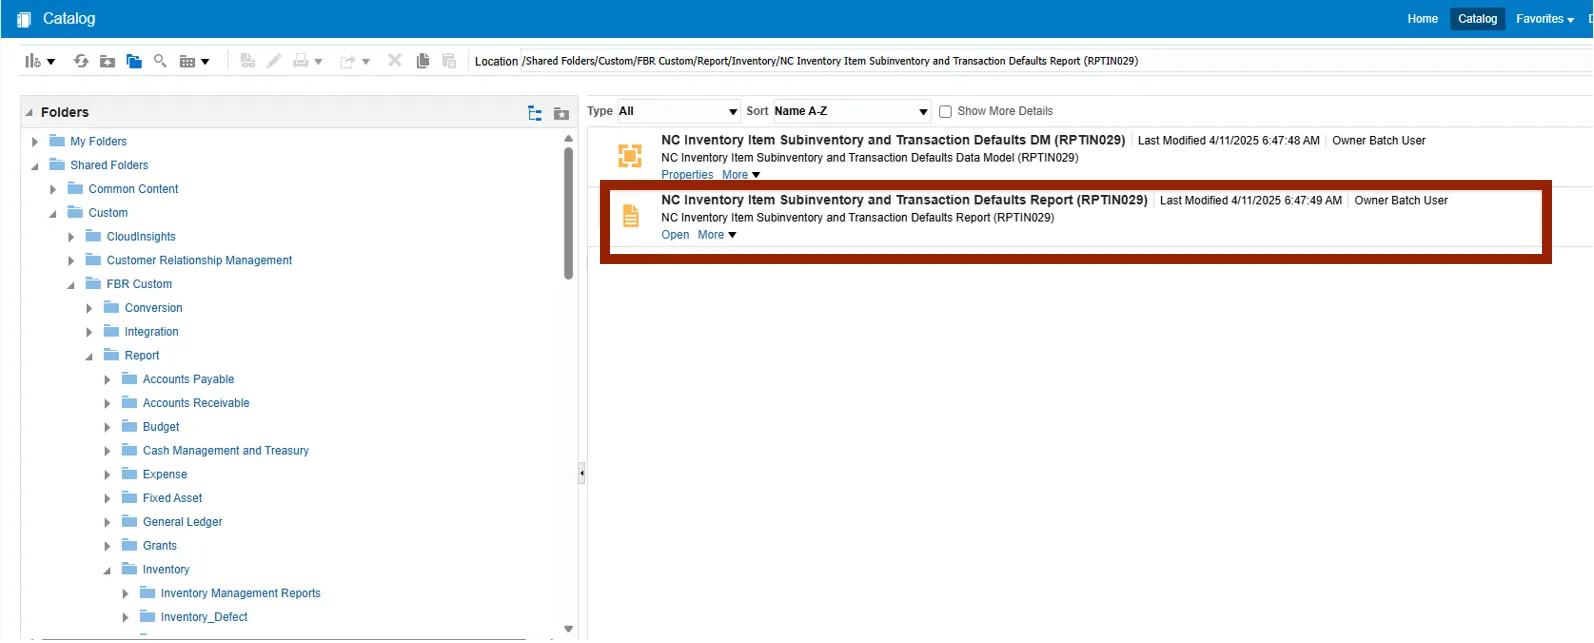Click the blue Show/Hide Folders panel icon
The image size is (1594, 643).
coord(134,61)
